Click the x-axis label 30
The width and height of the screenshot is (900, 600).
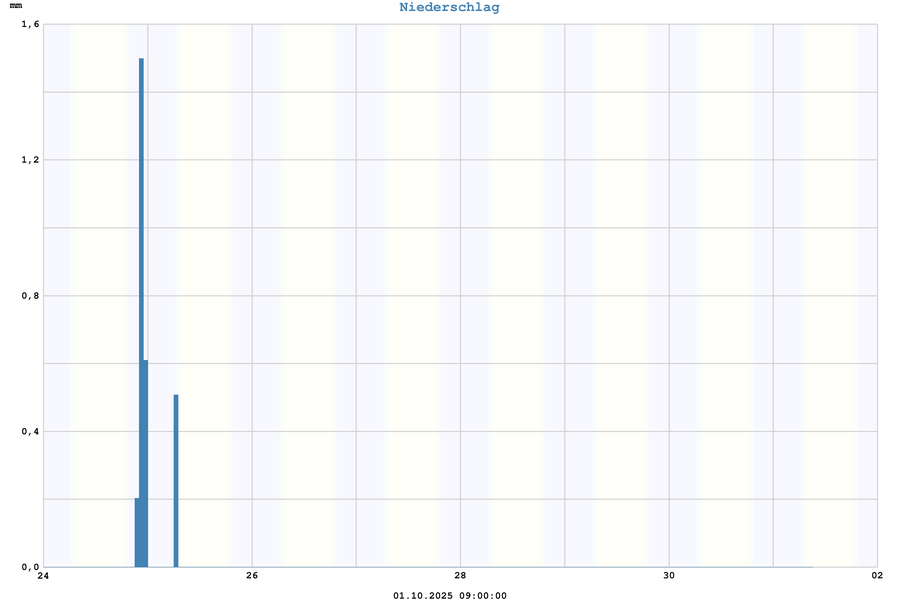pyautogui.click(x=669, y=576)
